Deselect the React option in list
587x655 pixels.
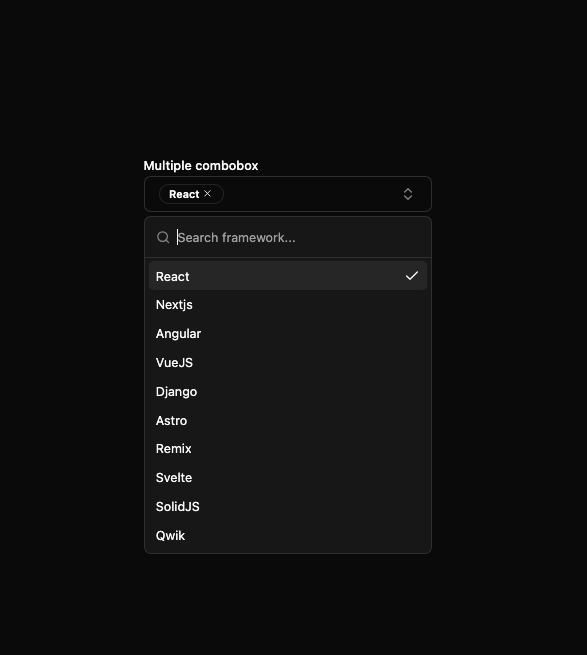coord(288,276)
